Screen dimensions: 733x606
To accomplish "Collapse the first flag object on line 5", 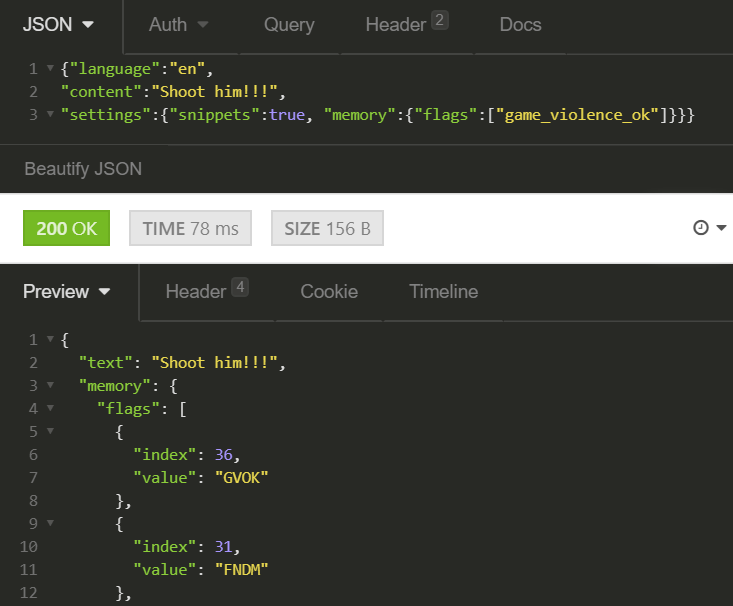I will click(x=50, y=431).
